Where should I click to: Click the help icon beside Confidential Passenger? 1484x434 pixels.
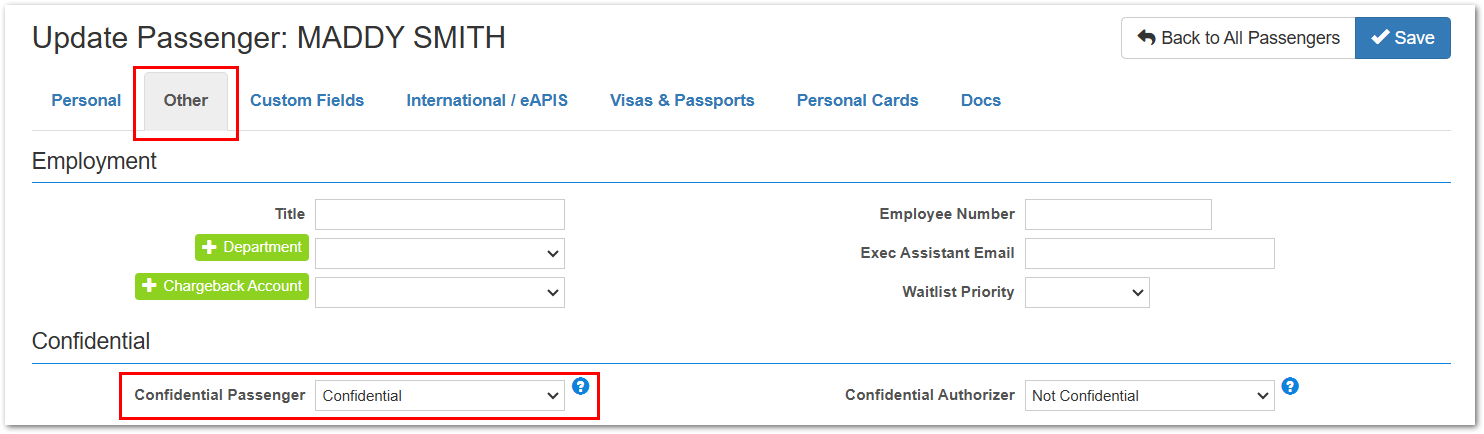click(580, 386)
